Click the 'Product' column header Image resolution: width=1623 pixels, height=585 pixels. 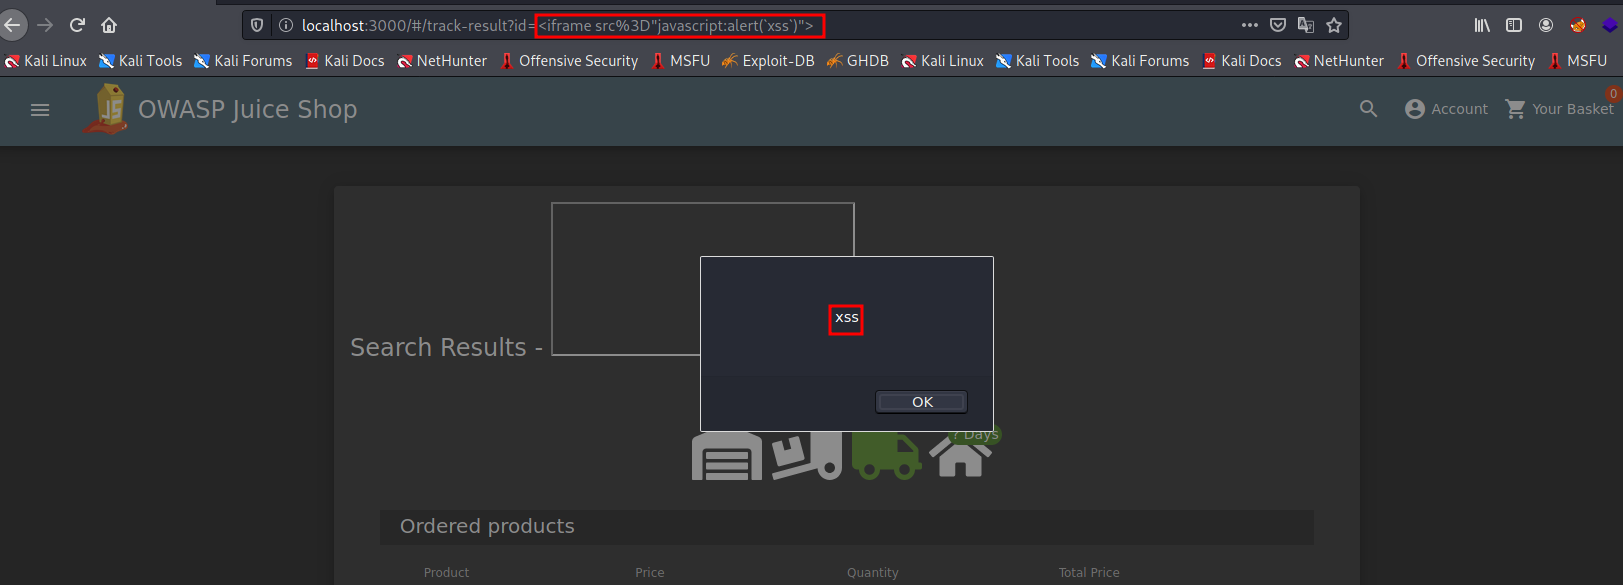point(446,573)
